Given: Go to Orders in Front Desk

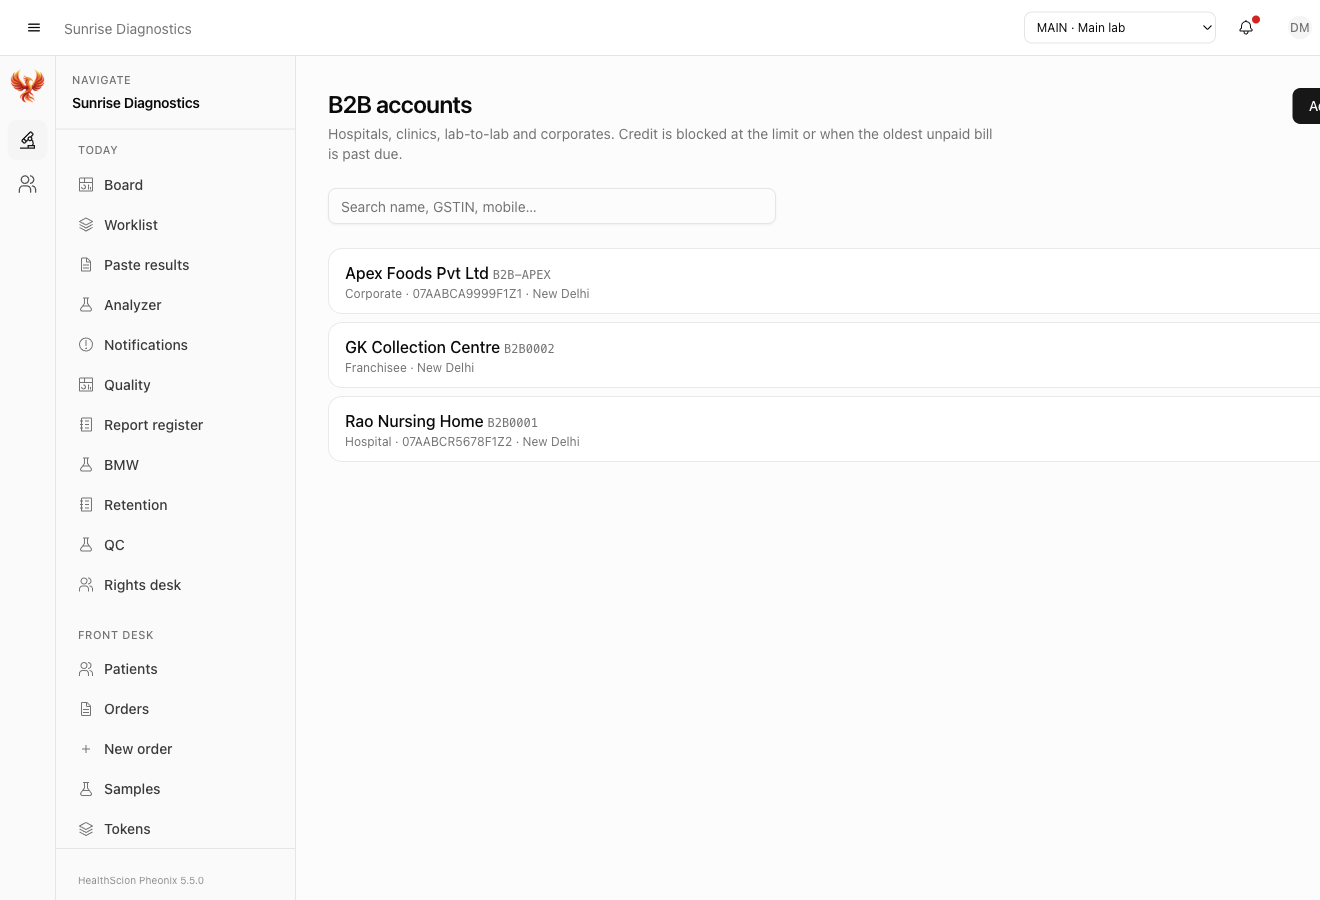Looking at the screenshot, I should 175,709.
